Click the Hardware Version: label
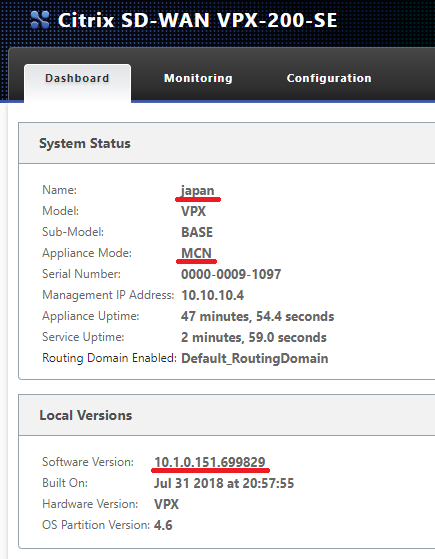Image resolution: width=435 pixels, height=559 pixels. (90, 504)
